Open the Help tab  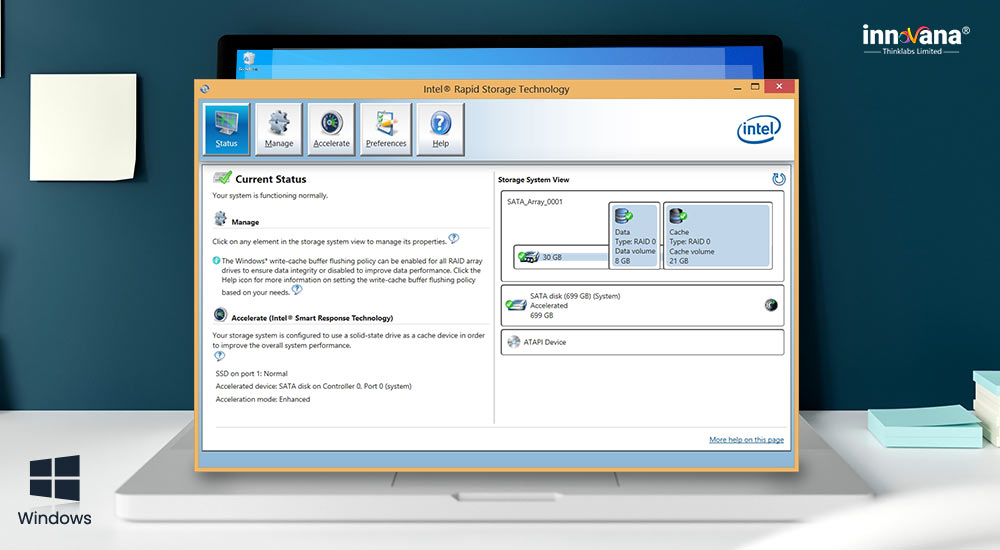(x=441, y=130)
